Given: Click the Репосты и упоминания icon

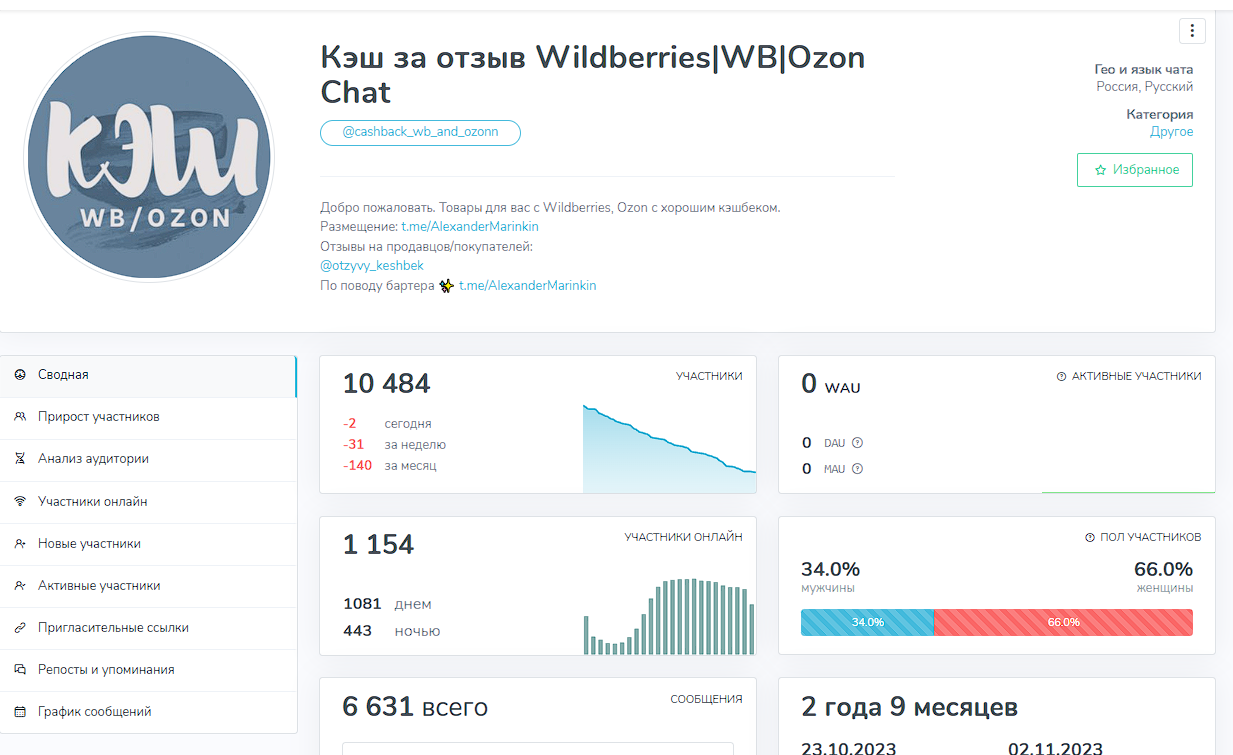Looking at the screenshot, I should [x=19, y=670].
